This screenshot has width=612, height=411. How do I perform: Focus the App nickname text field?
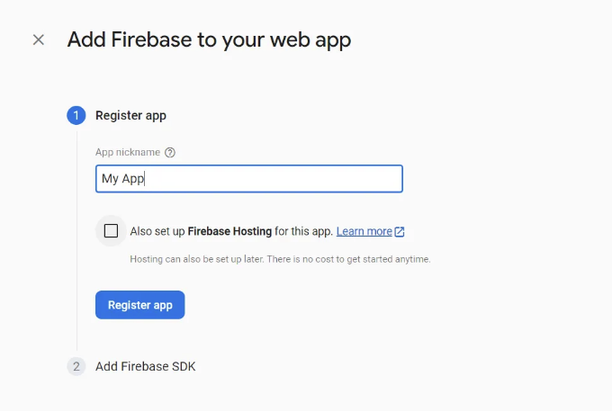click(249, 179)
